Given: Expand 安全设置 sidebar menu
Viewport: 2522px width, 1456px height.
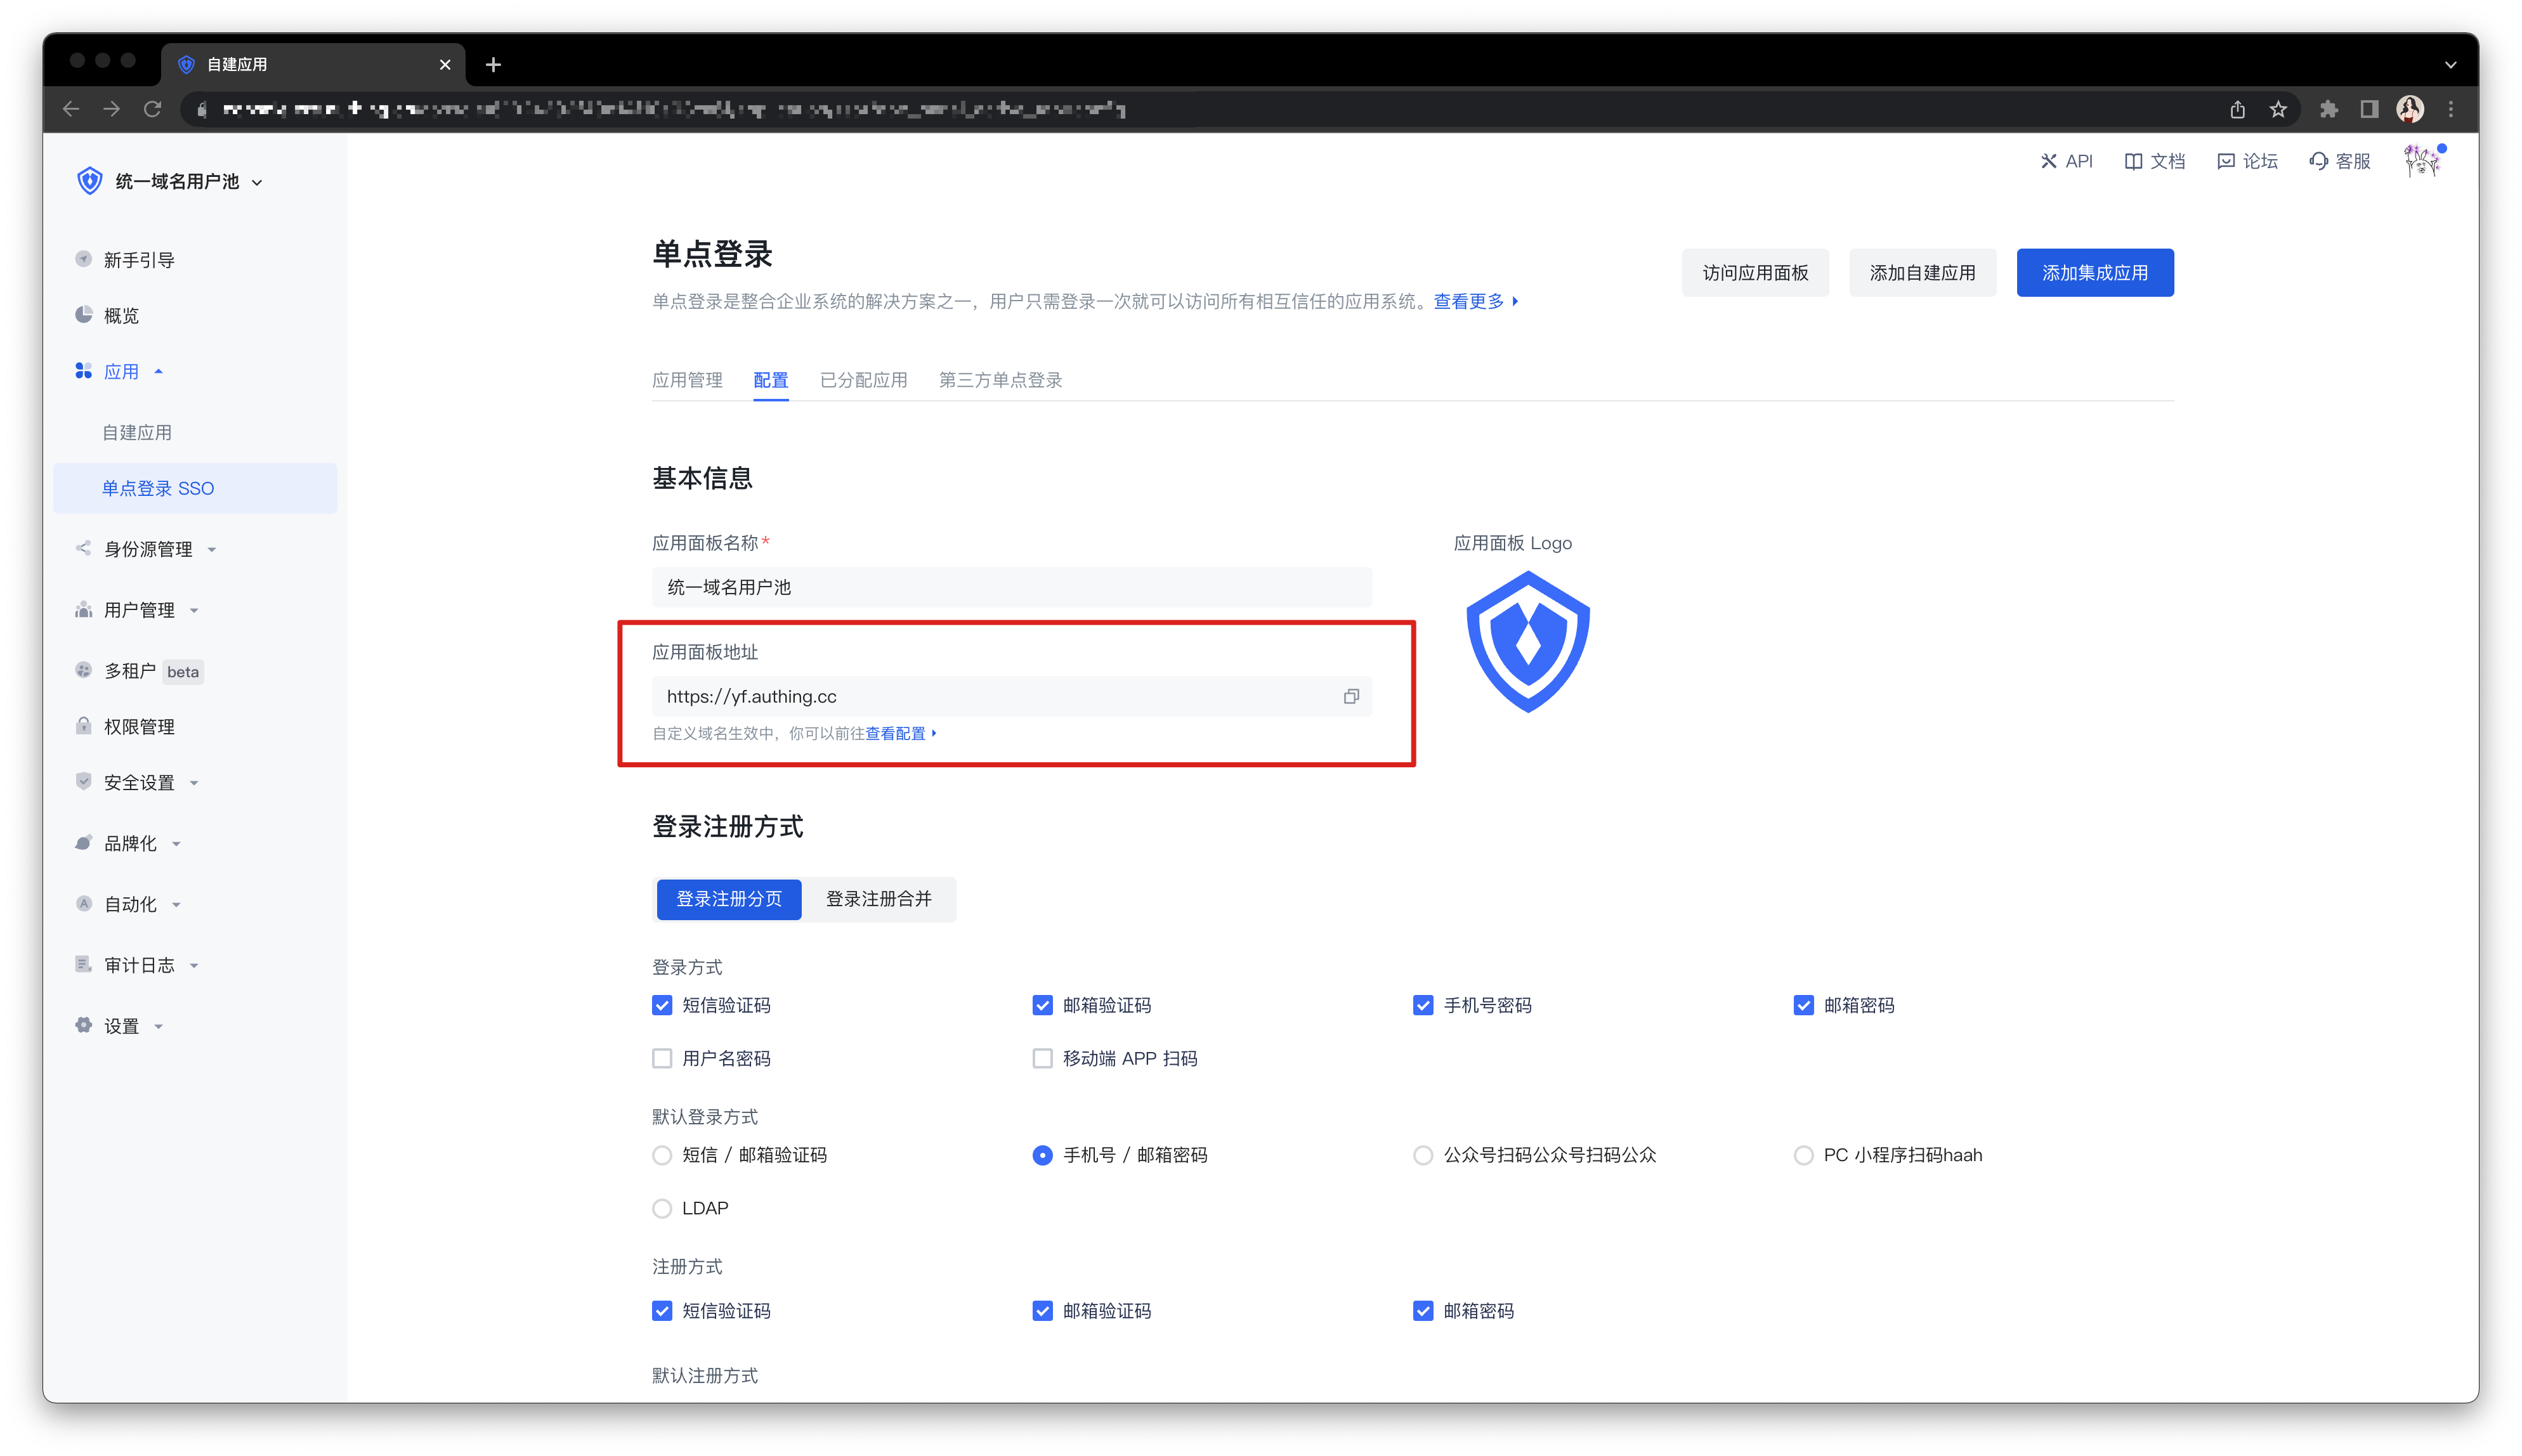Looking at the screenshot, I should point(139,782).
